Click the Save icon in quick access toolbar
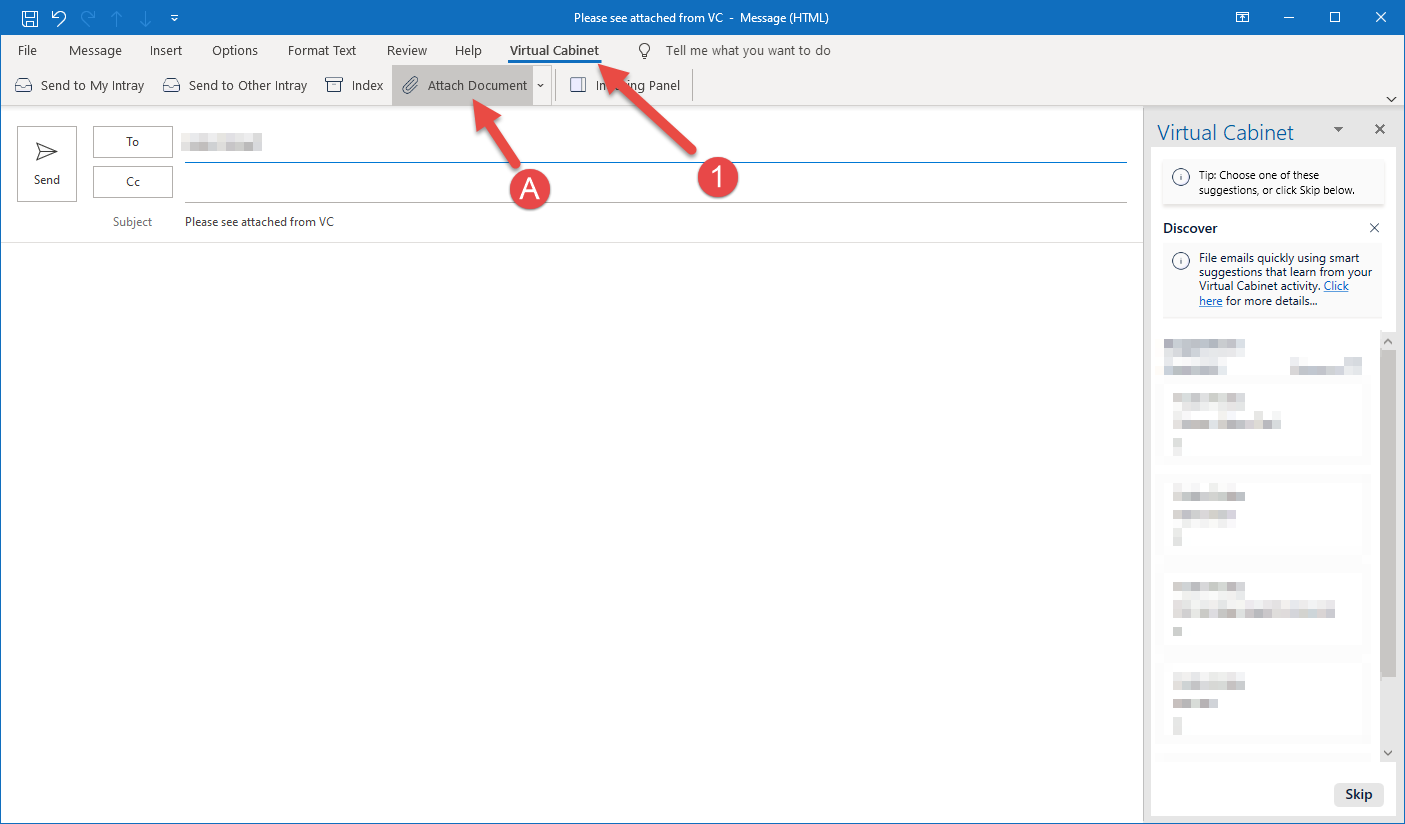This screenshot has height=824, width=1405. (x=29, y=18)
